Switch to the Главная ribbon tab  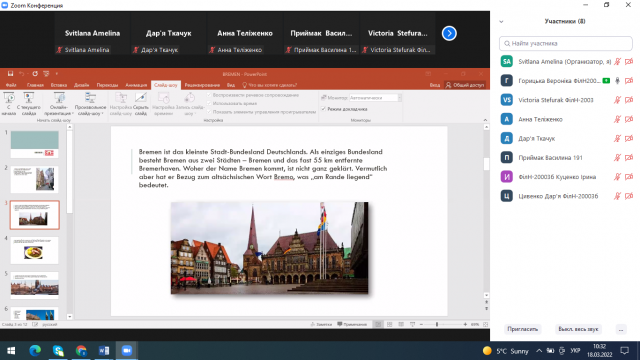pos(35,85)
